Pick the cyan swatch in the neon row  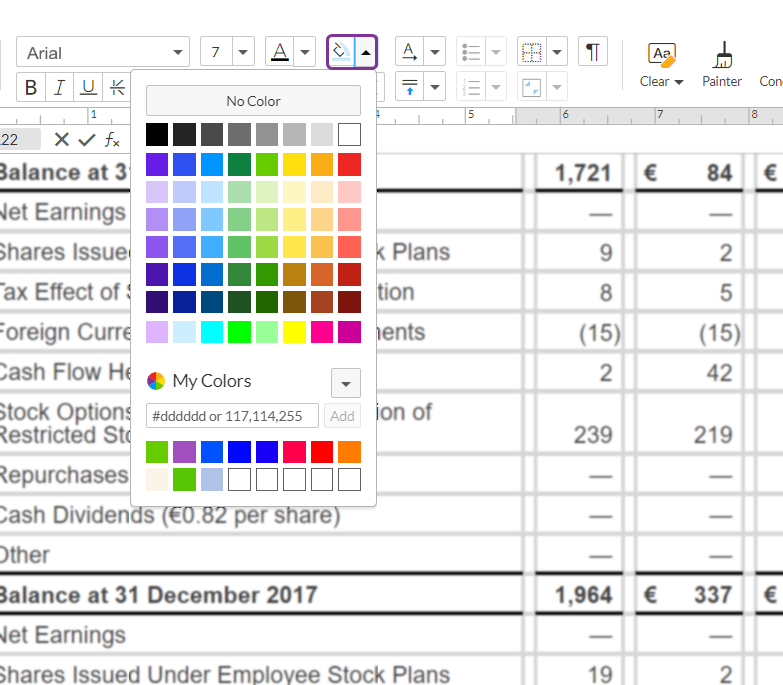[212, 332]
